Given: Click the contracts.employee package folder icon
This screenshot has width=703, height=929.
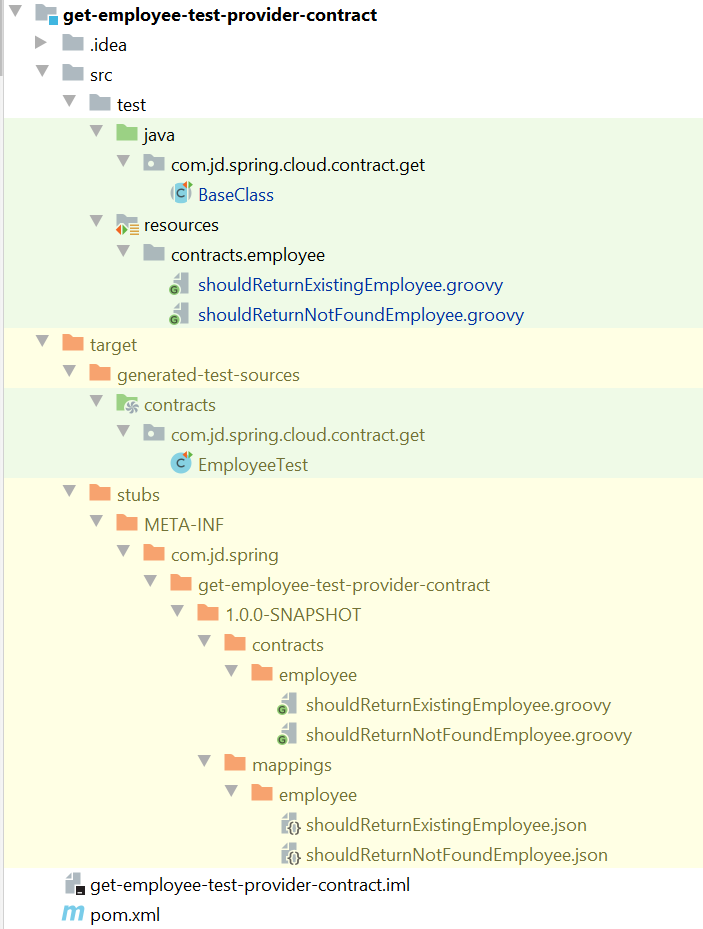Looking at the screenshot, I should [154, 254].
